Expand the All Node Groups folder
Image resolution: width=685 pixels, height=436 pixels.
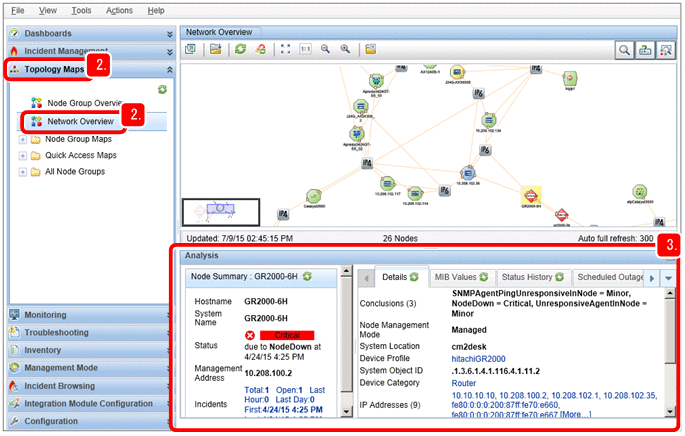pyautogui.click(x=23, y=172)
